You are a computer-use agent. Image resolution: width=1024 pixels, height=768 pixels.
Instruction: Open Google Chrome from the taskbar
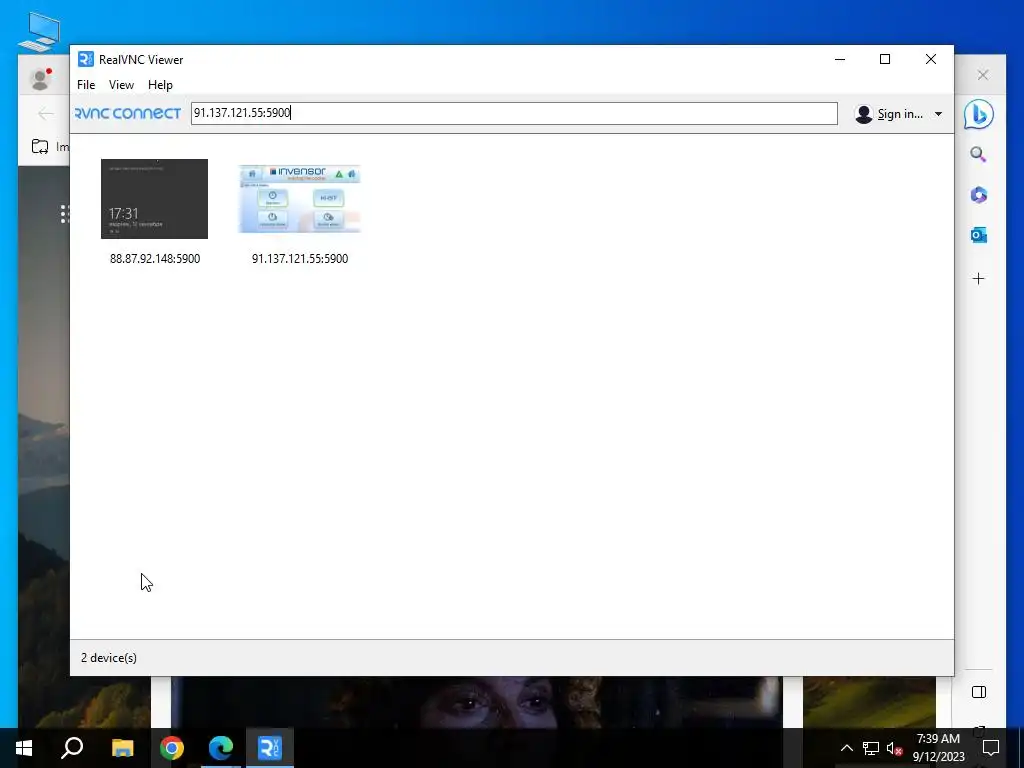pyautogui.click(x=172, y=748)
